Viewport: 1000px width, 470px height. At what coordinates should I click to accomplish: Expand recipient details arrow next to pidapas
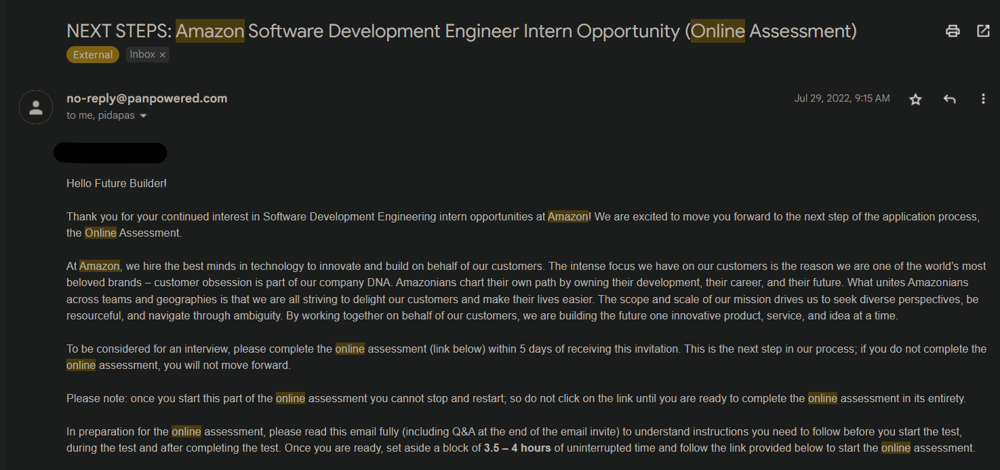click(143, 116)
